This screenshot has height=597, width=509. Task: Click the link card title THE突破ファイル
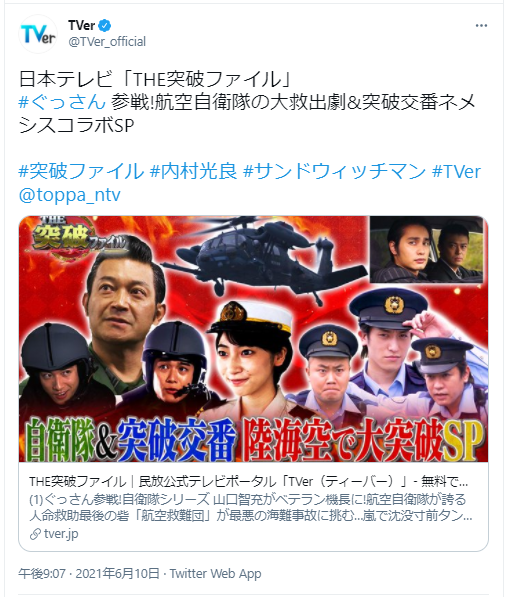[77, 482]
